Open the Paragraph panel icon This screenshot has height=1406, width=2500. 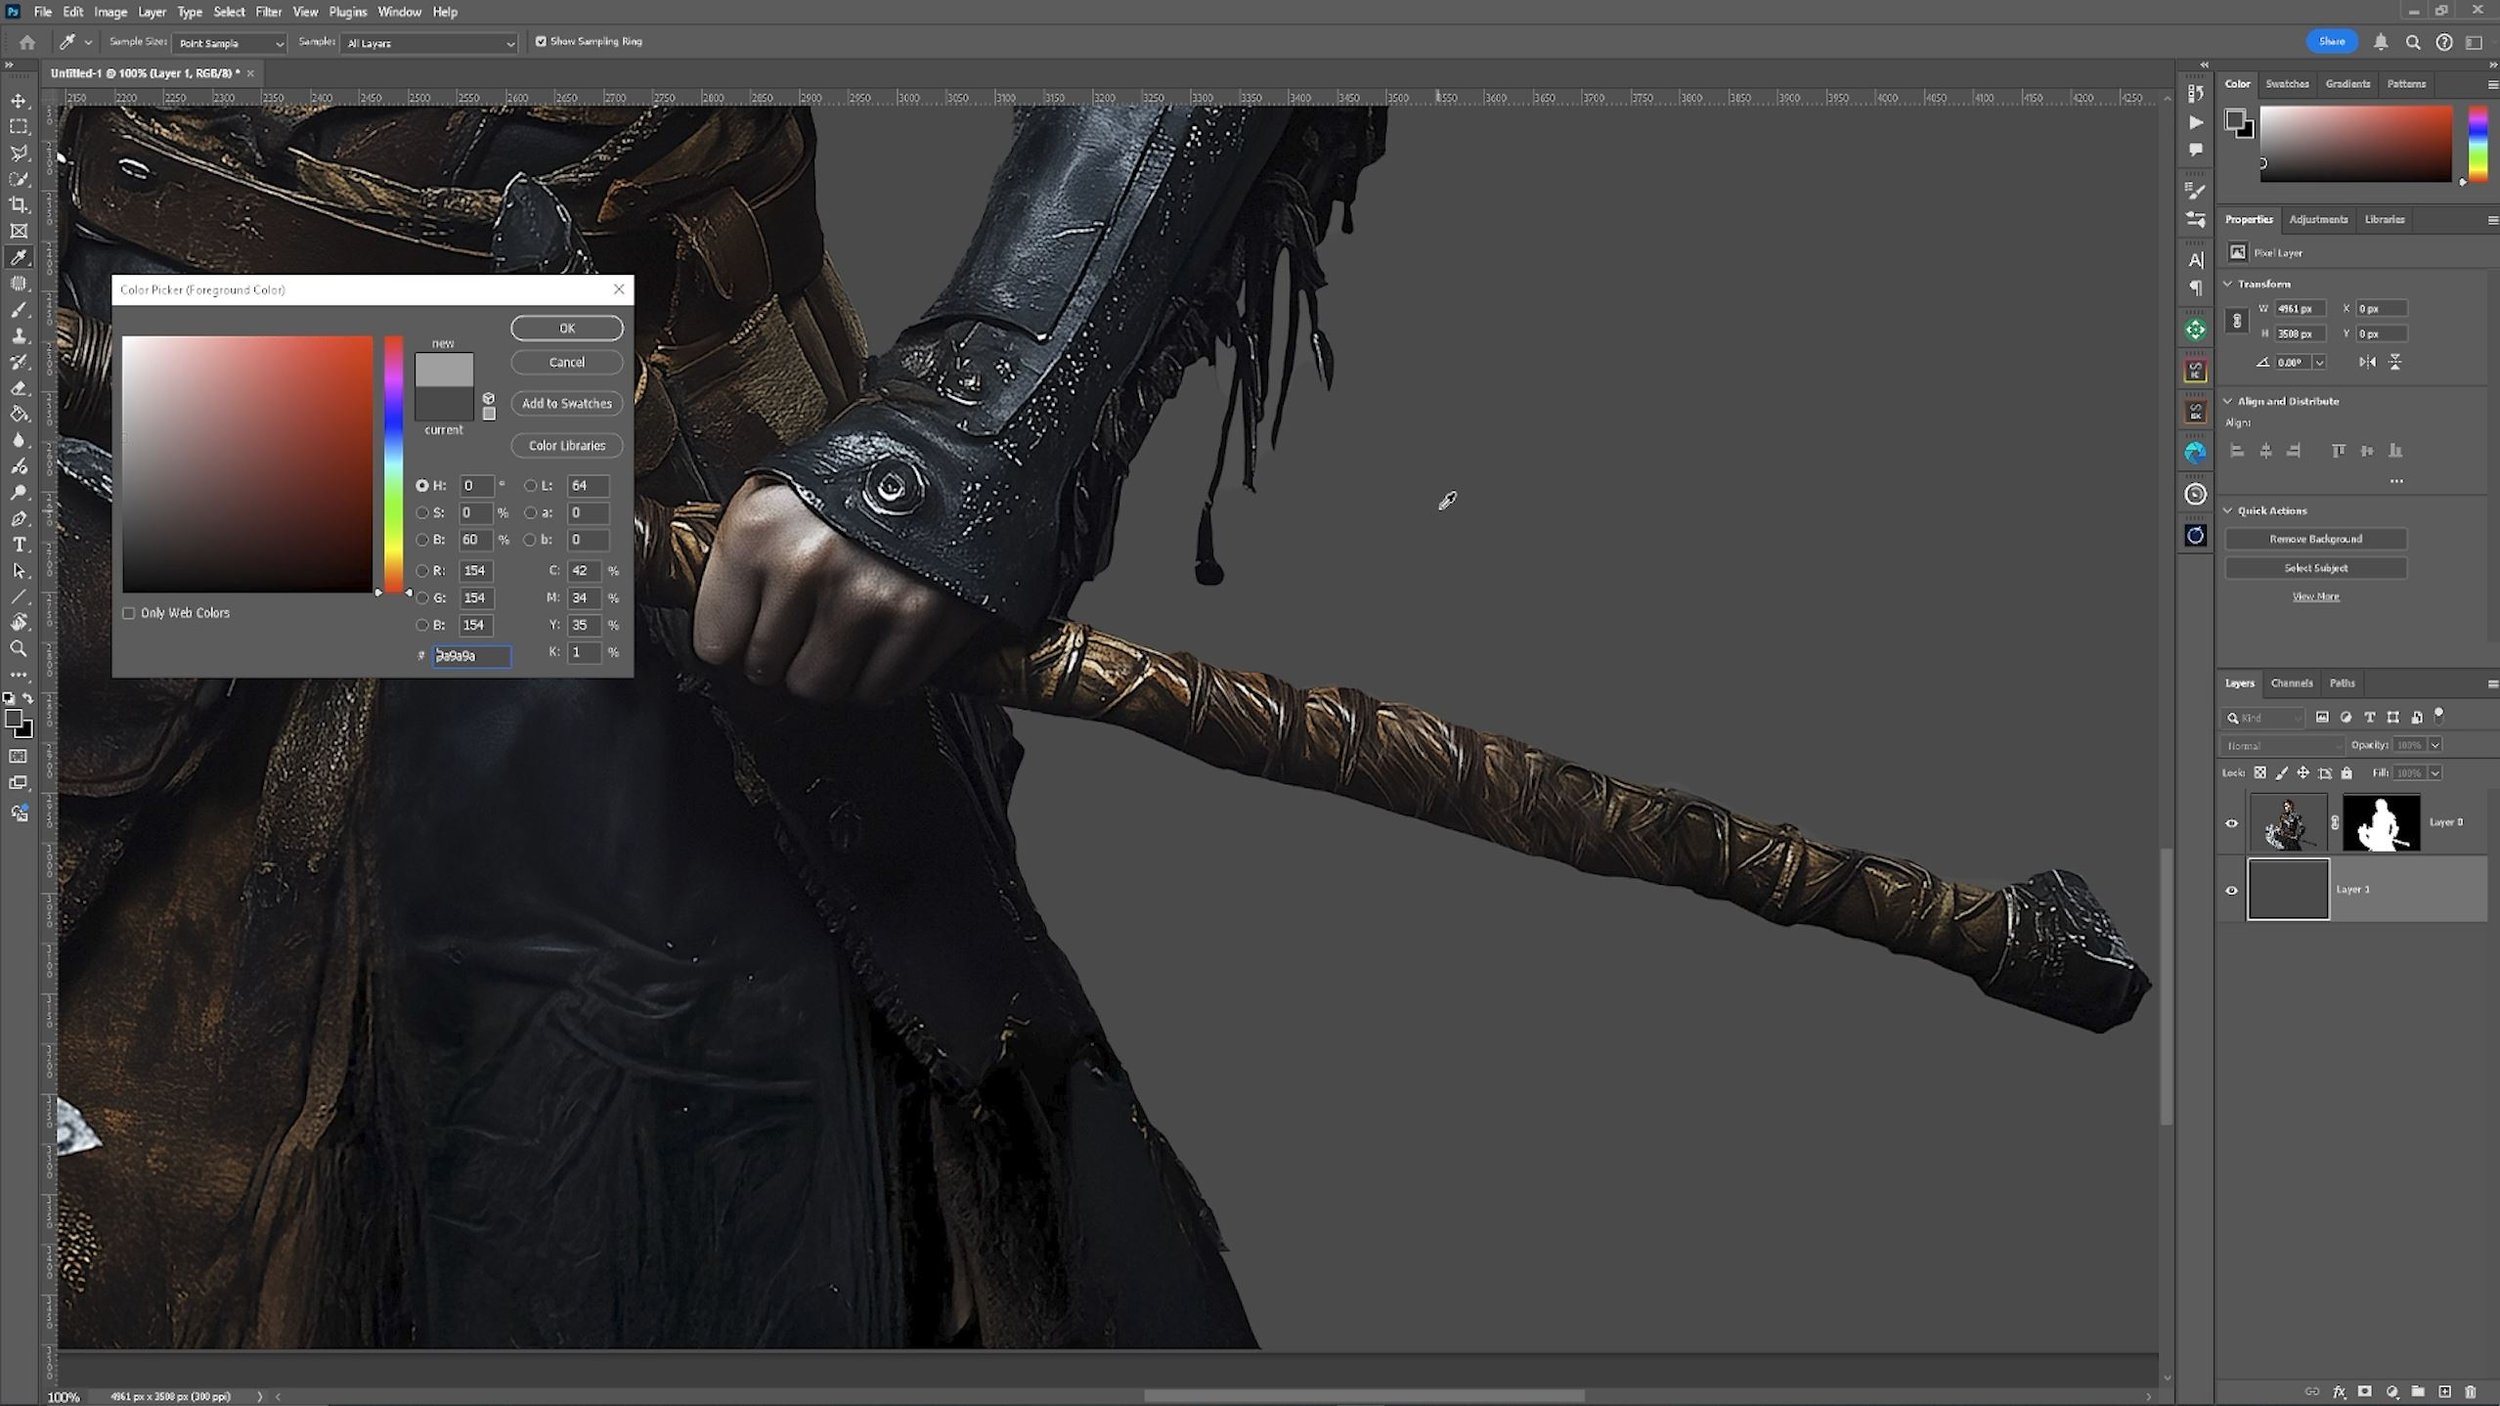[x=2196, y=288]
